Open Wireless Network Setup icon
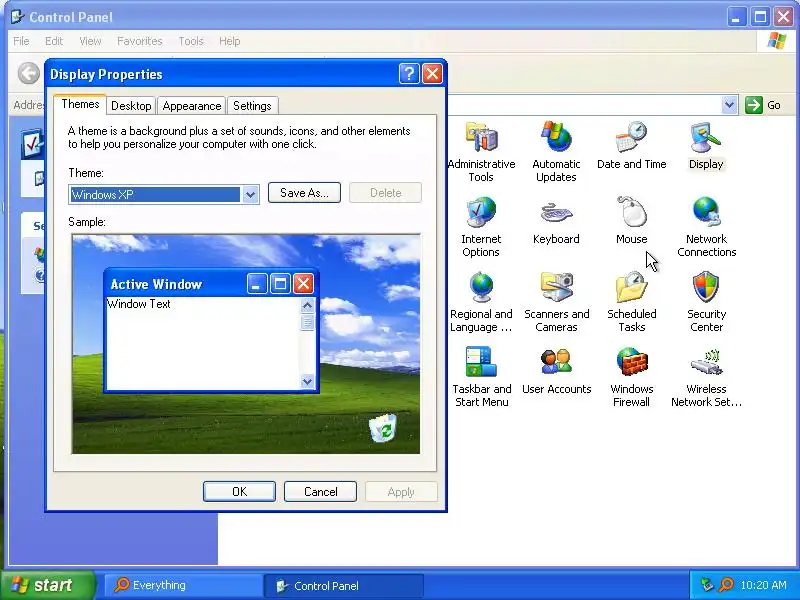 click(x=706, y=362)
